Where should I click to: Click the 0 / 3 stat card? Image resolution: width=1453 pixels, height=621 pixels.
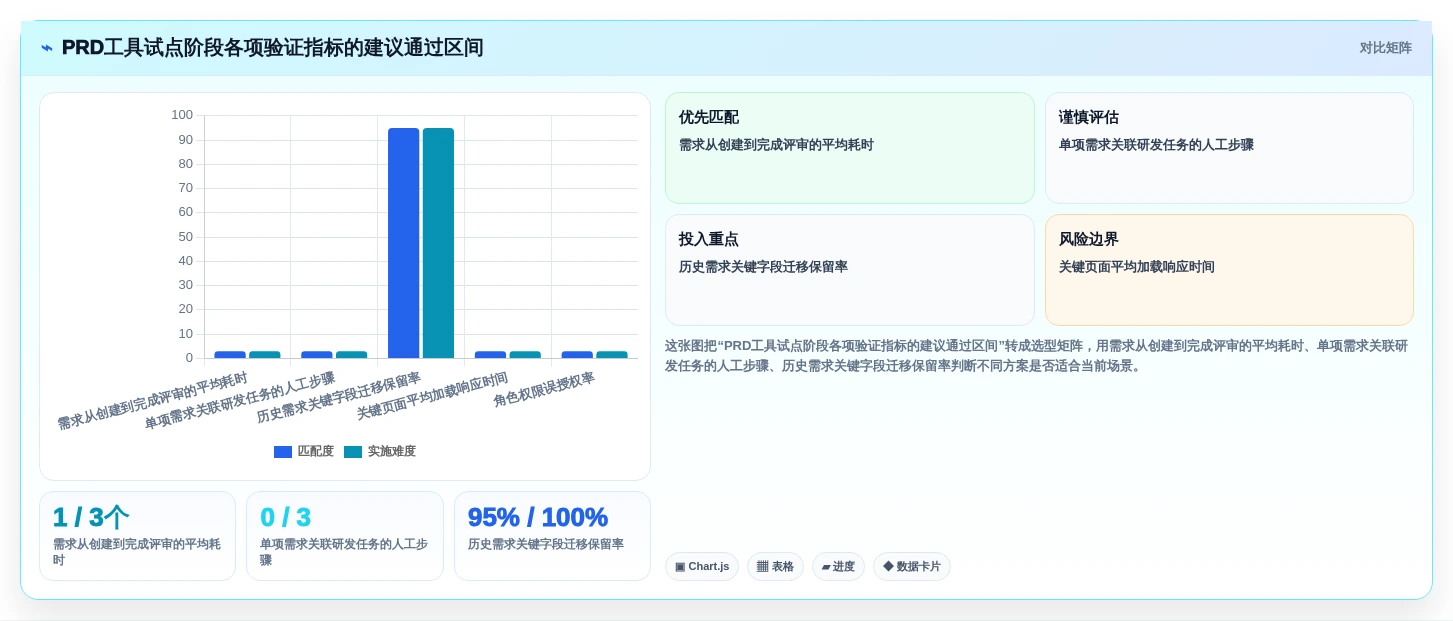coord(345,536)
